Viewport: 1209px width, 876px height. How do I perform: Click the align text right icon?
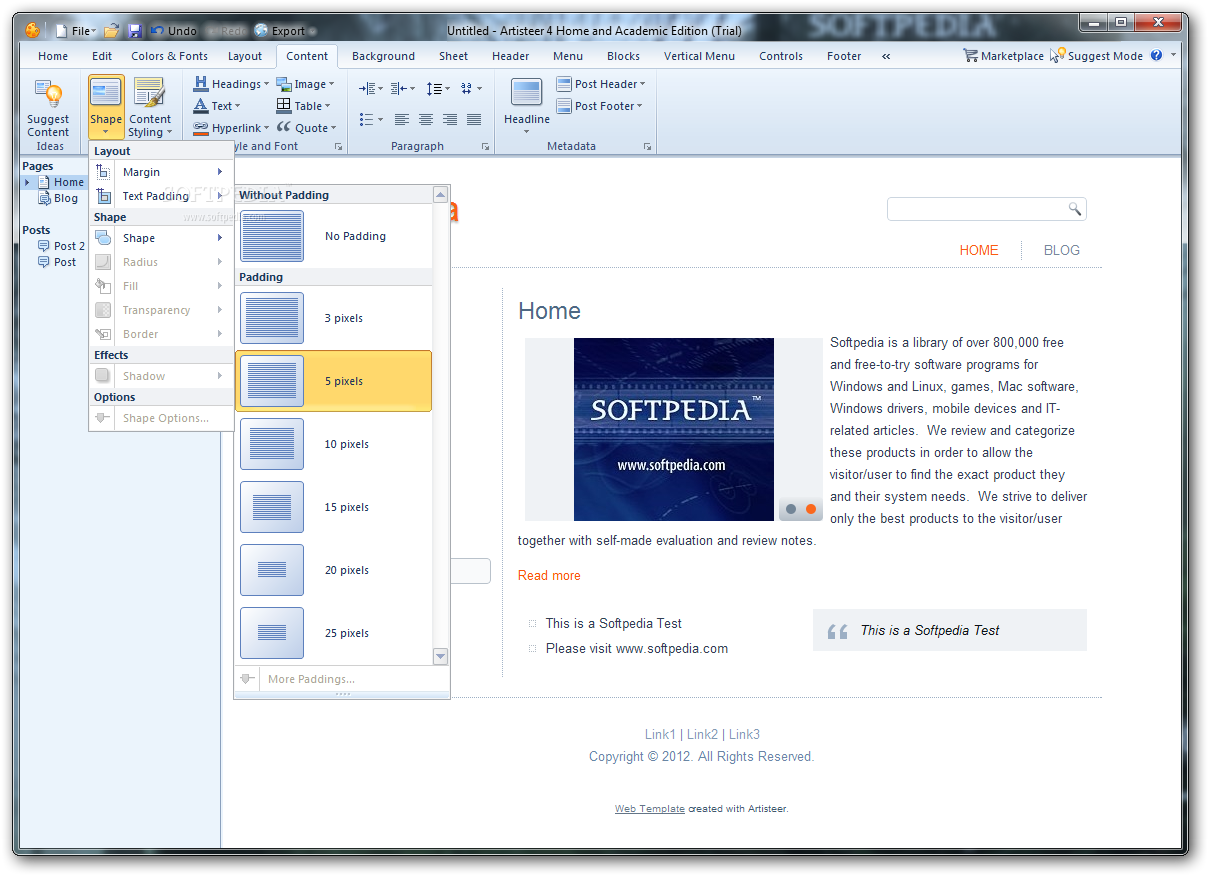pos(450,119)
